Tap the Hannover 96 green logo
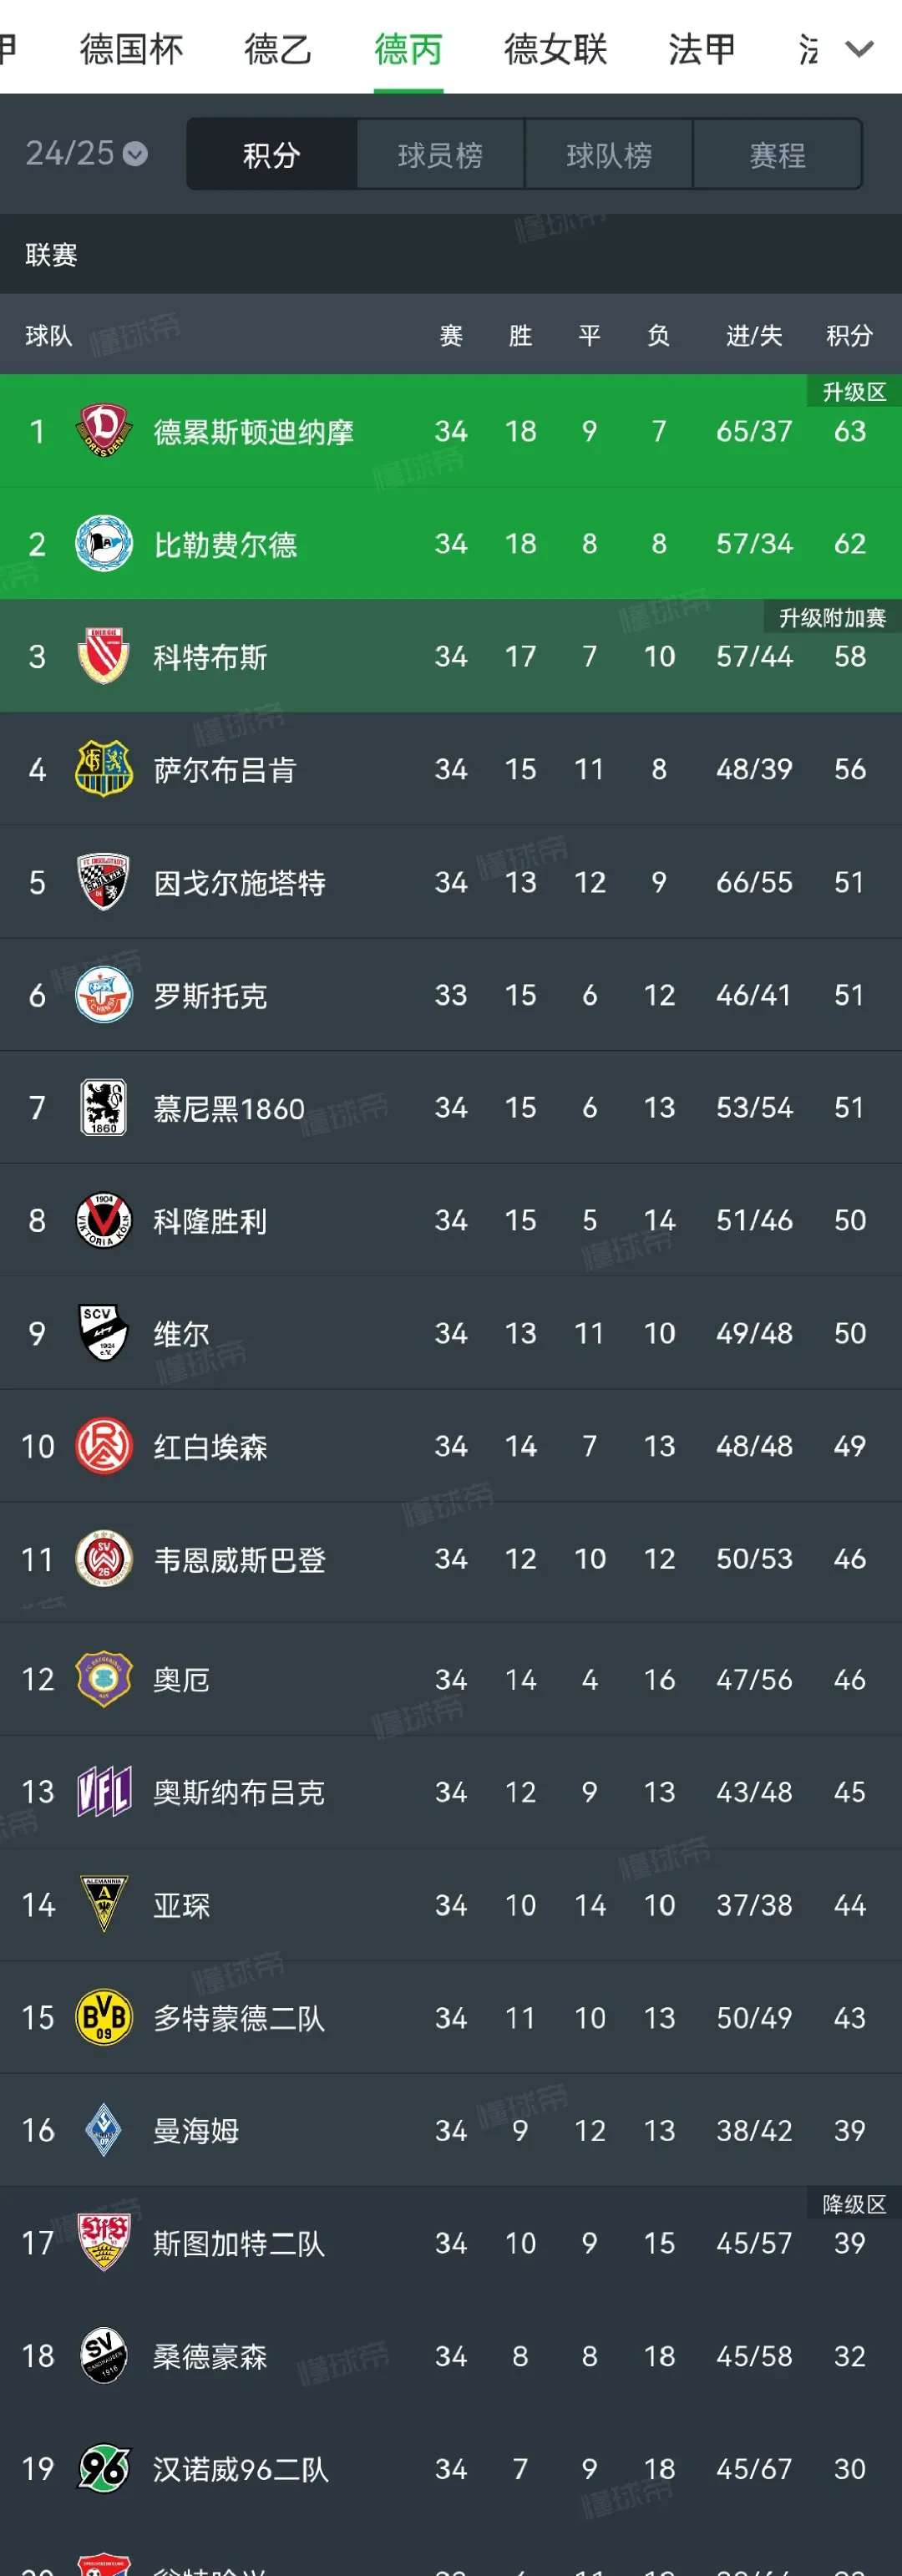Screen dimensions: 902x2576 (104, 2469)
